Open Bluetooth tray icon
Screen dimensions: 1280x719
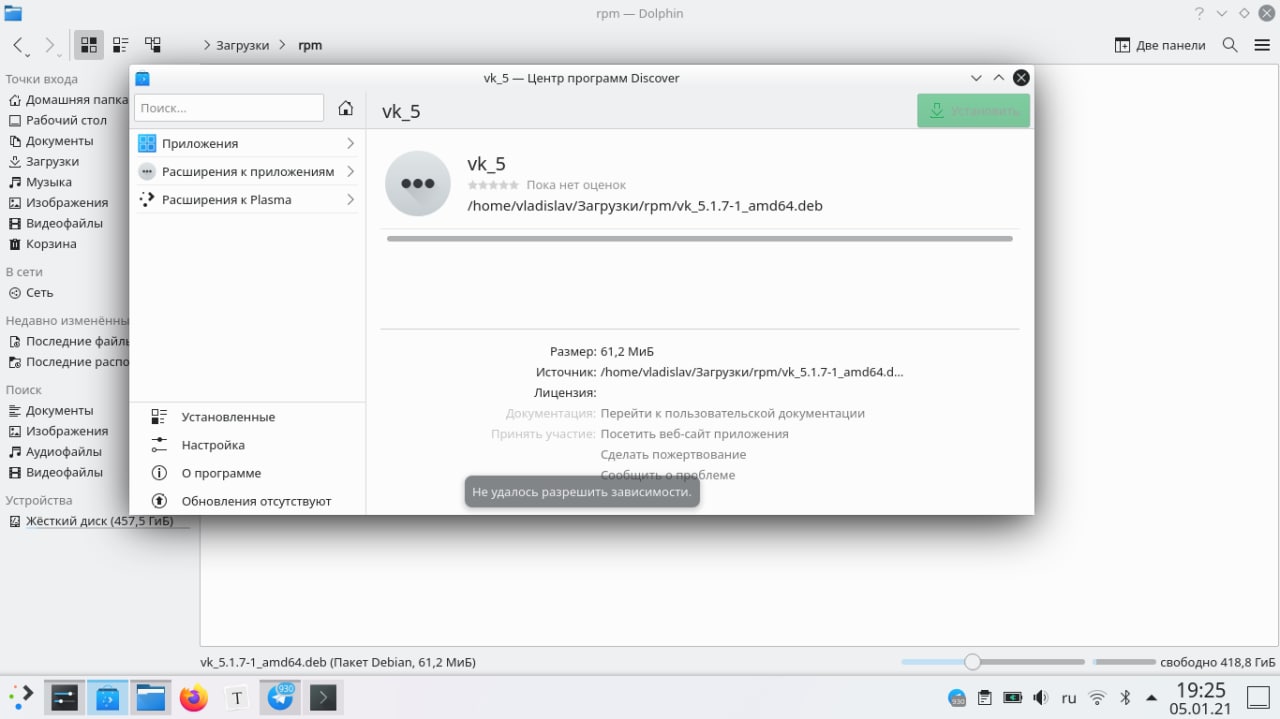coord(1125,698)
